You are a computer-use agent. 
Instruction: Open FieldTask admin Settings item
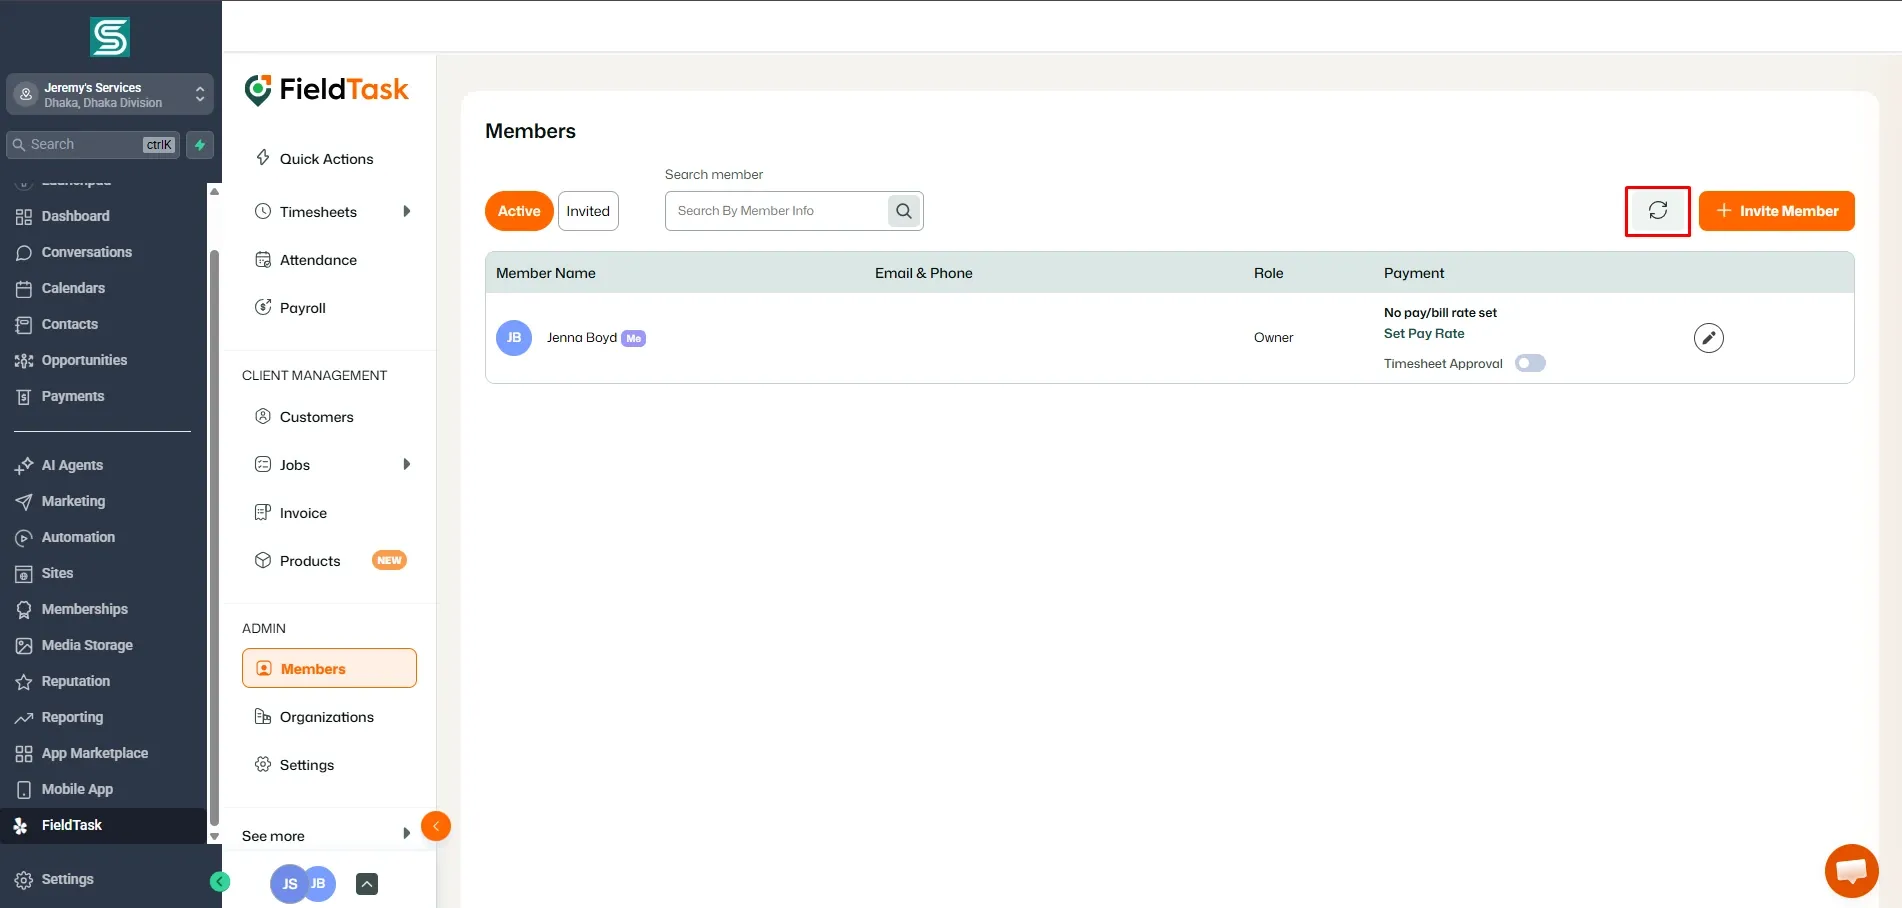[306, 765]
